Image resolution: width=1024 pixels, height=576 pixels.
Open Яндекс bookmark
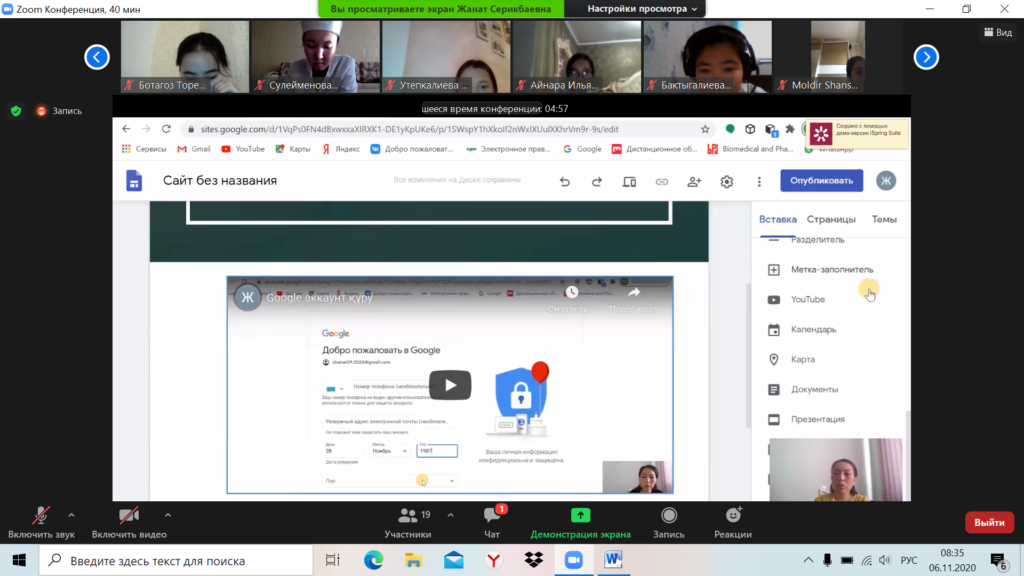coord(341,149)
